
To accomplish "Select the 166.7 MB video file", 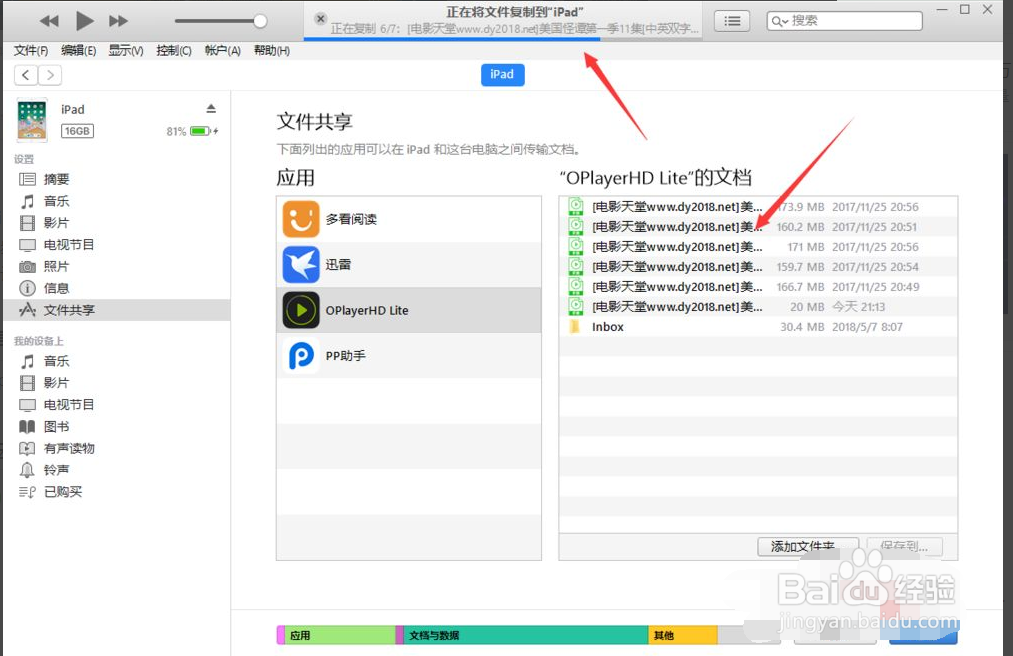I will [x=758, y=287].
